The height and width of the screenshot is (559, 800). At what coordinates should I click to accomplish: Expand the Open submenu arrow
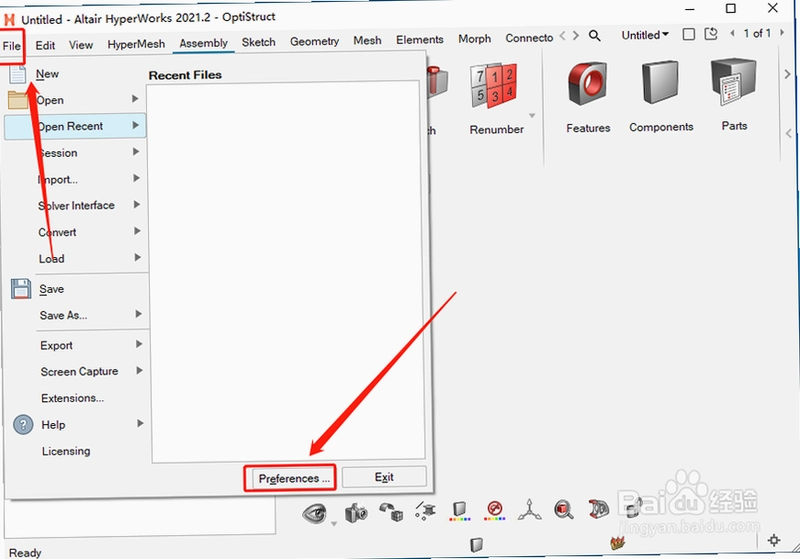135,98
